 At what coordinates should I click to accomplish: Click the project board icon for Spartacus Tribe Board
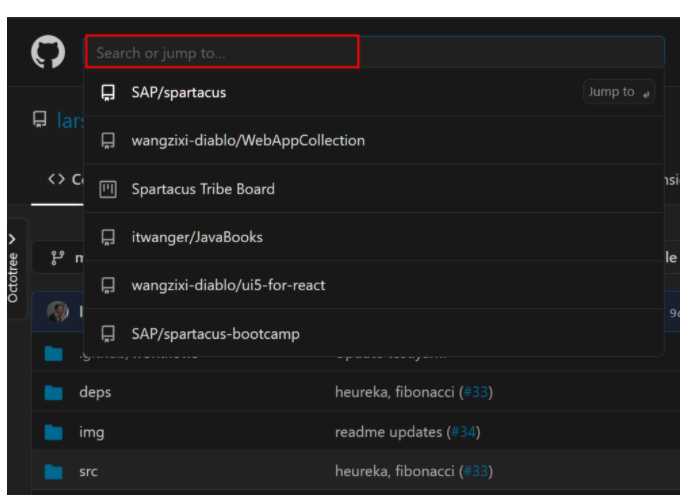coord(108,189)
